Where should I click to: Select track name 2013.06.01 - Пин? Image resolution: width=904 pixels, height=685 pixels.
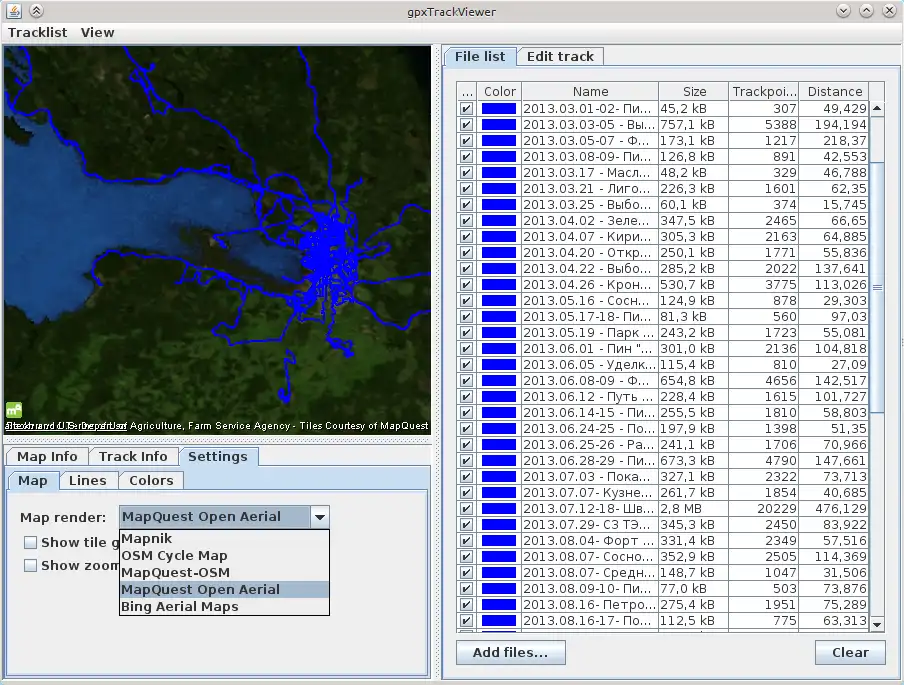click(590, 349)
